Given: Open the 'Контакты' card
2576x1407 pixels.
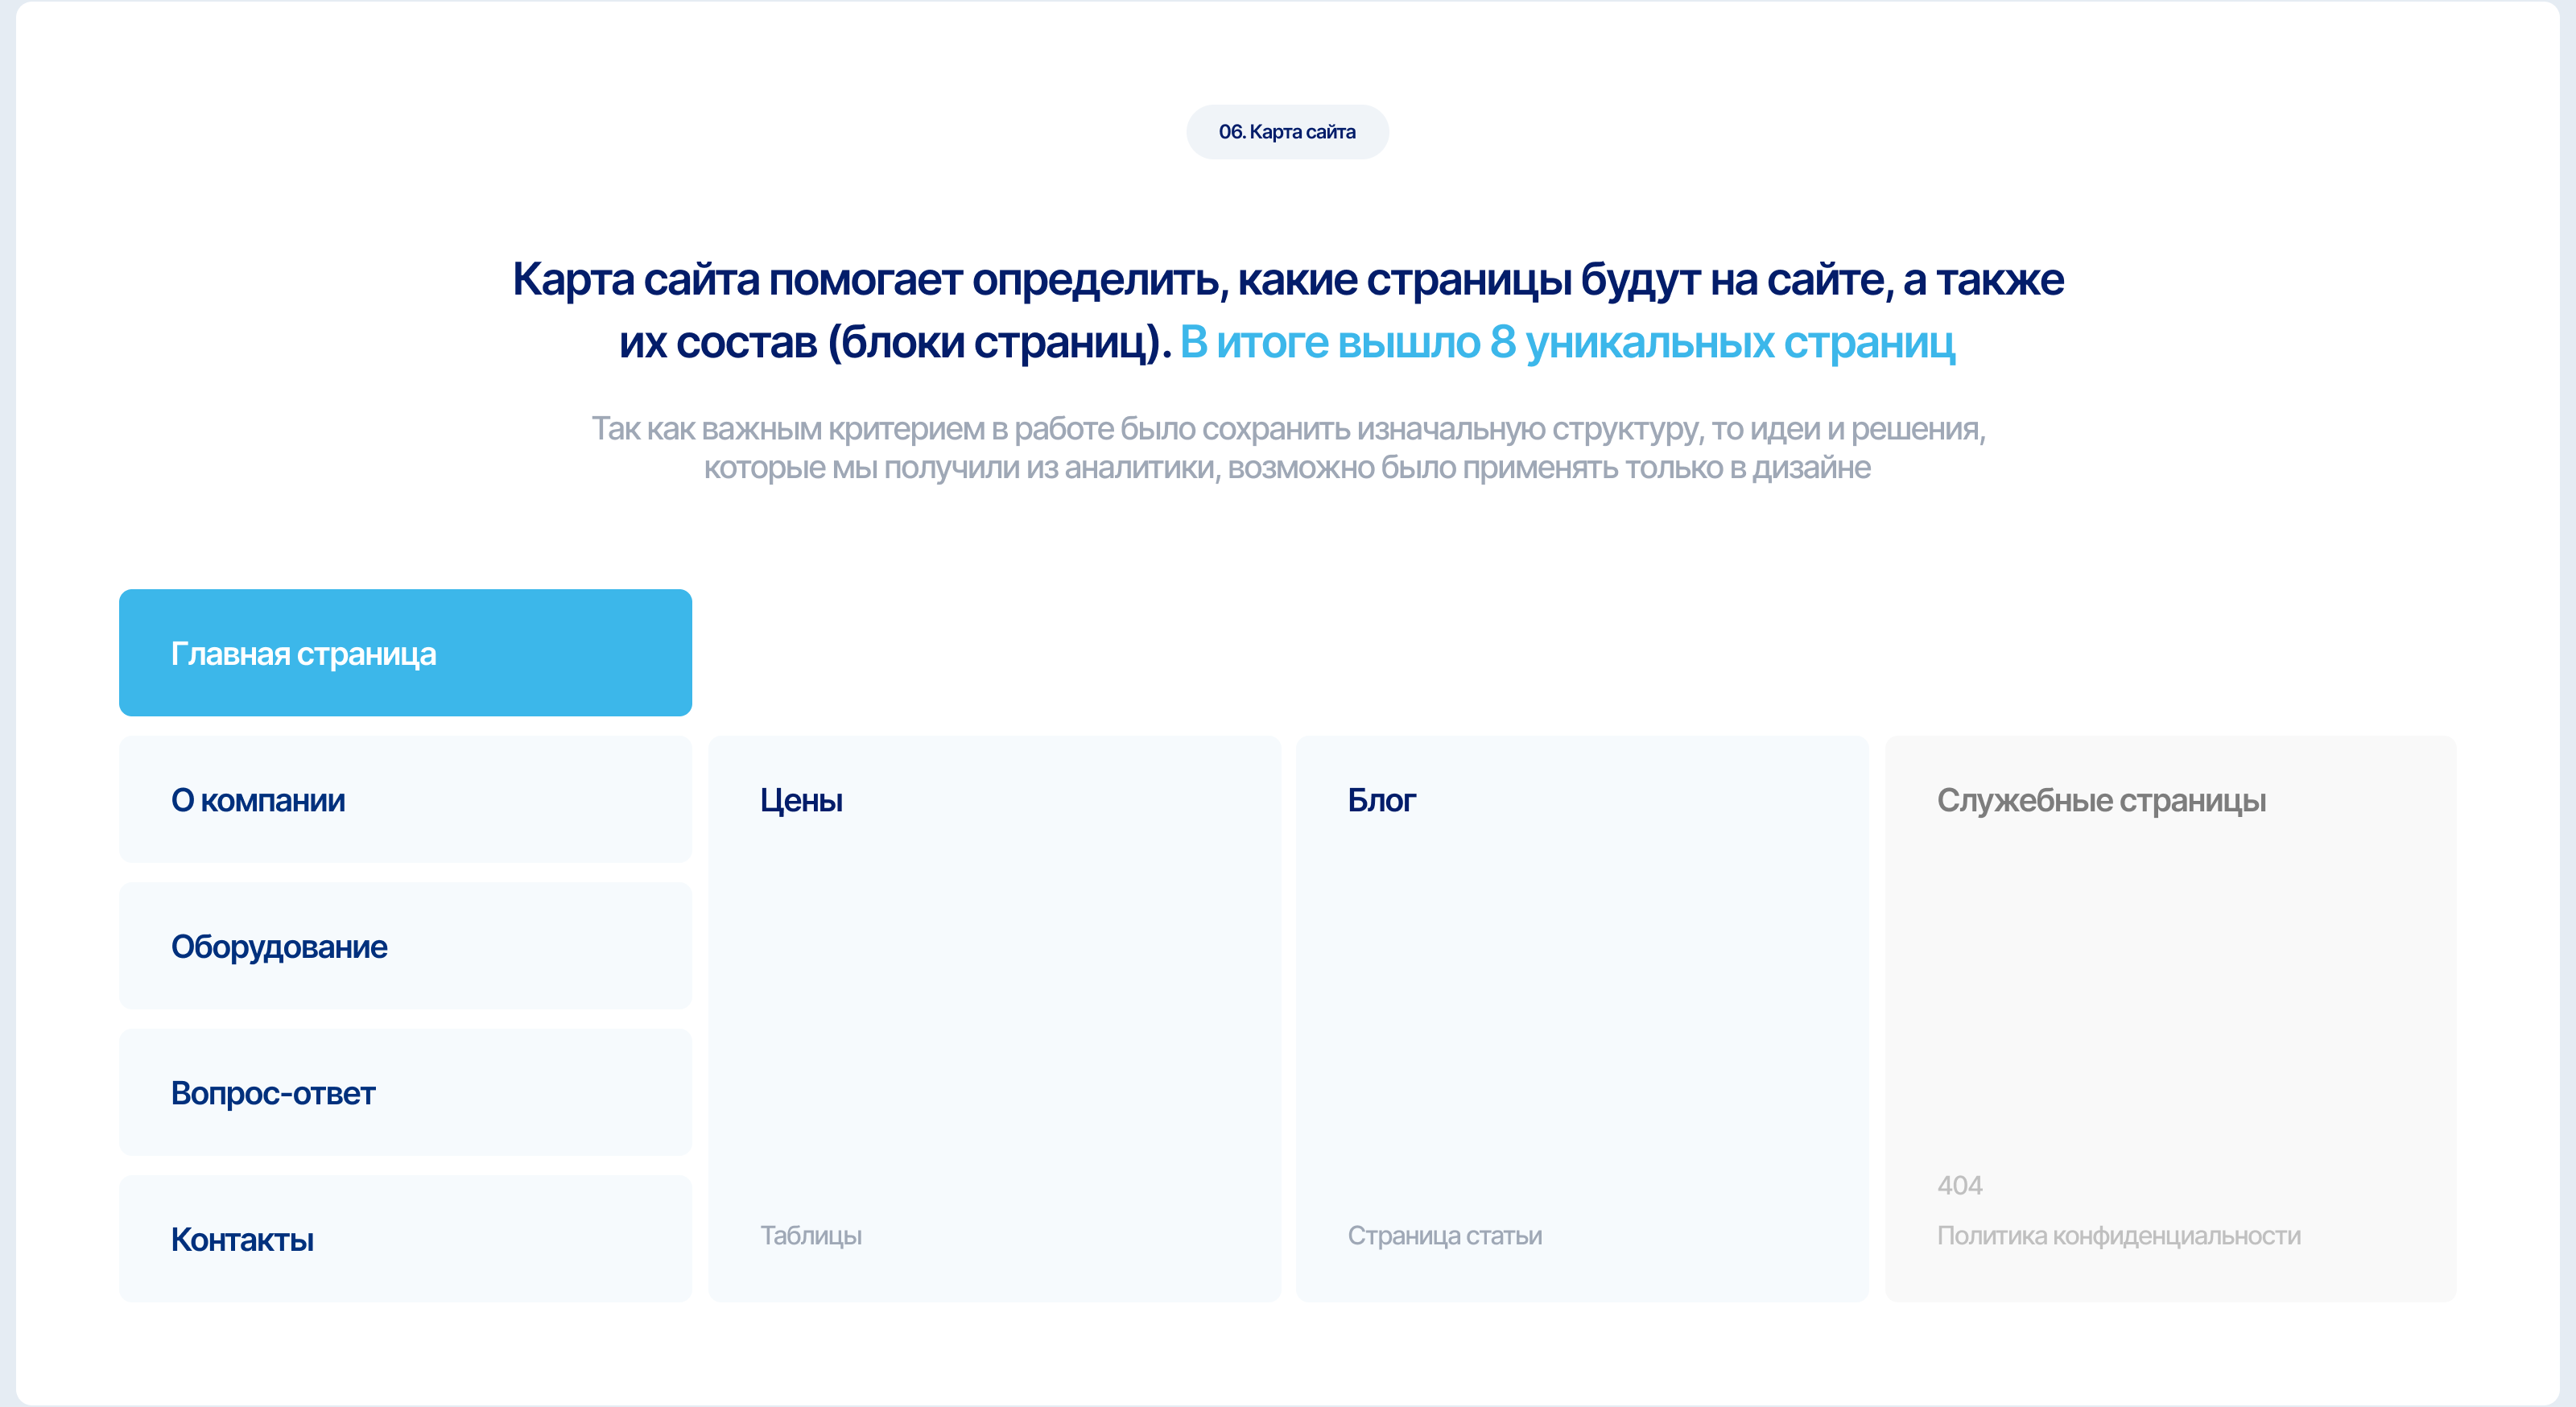Looking at the screenshot, I should (405, 1239).
